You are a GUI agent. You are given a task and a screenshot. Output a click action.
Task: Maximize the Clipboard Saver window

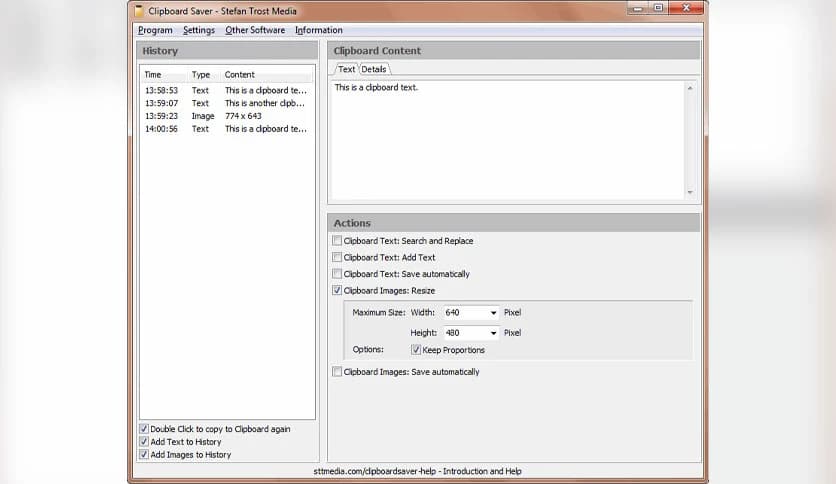(658, 8)
